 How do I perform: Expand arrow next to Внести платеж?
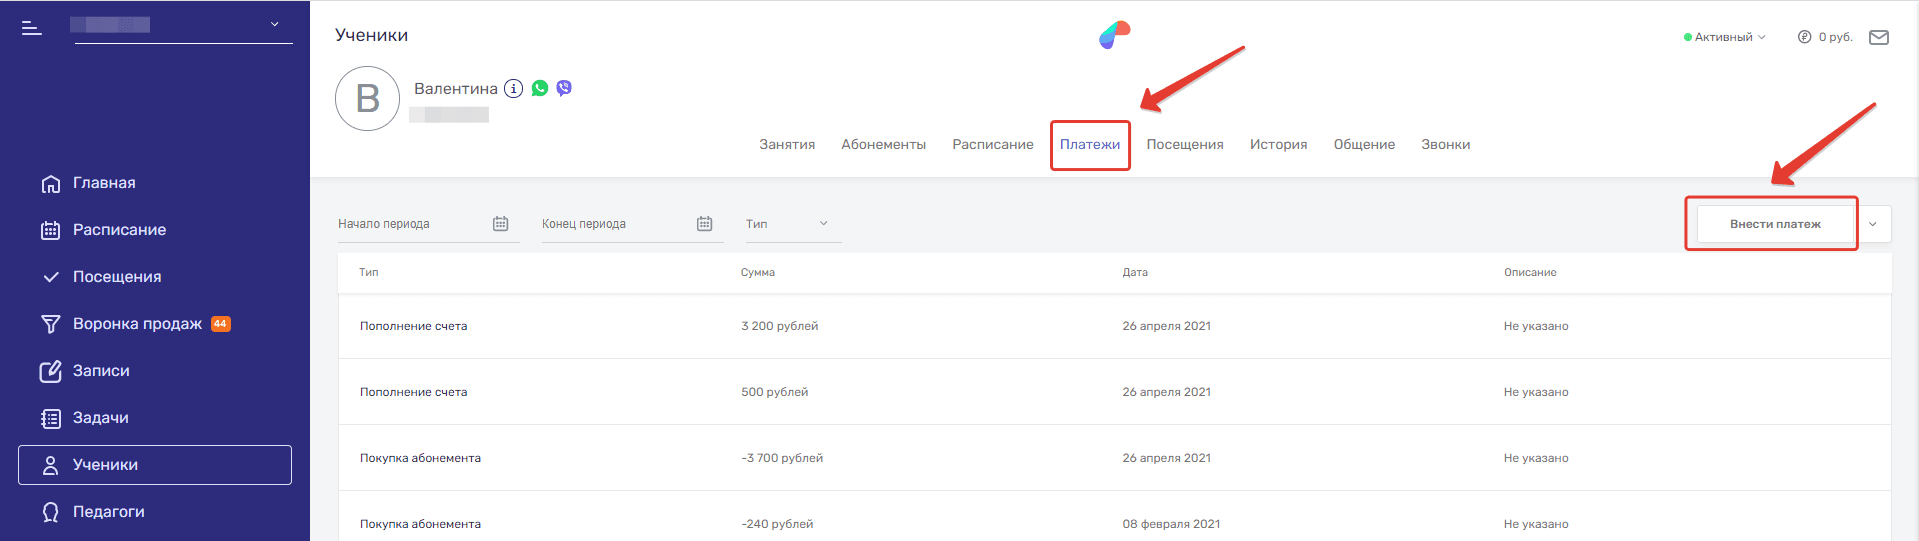(1873, 224)
